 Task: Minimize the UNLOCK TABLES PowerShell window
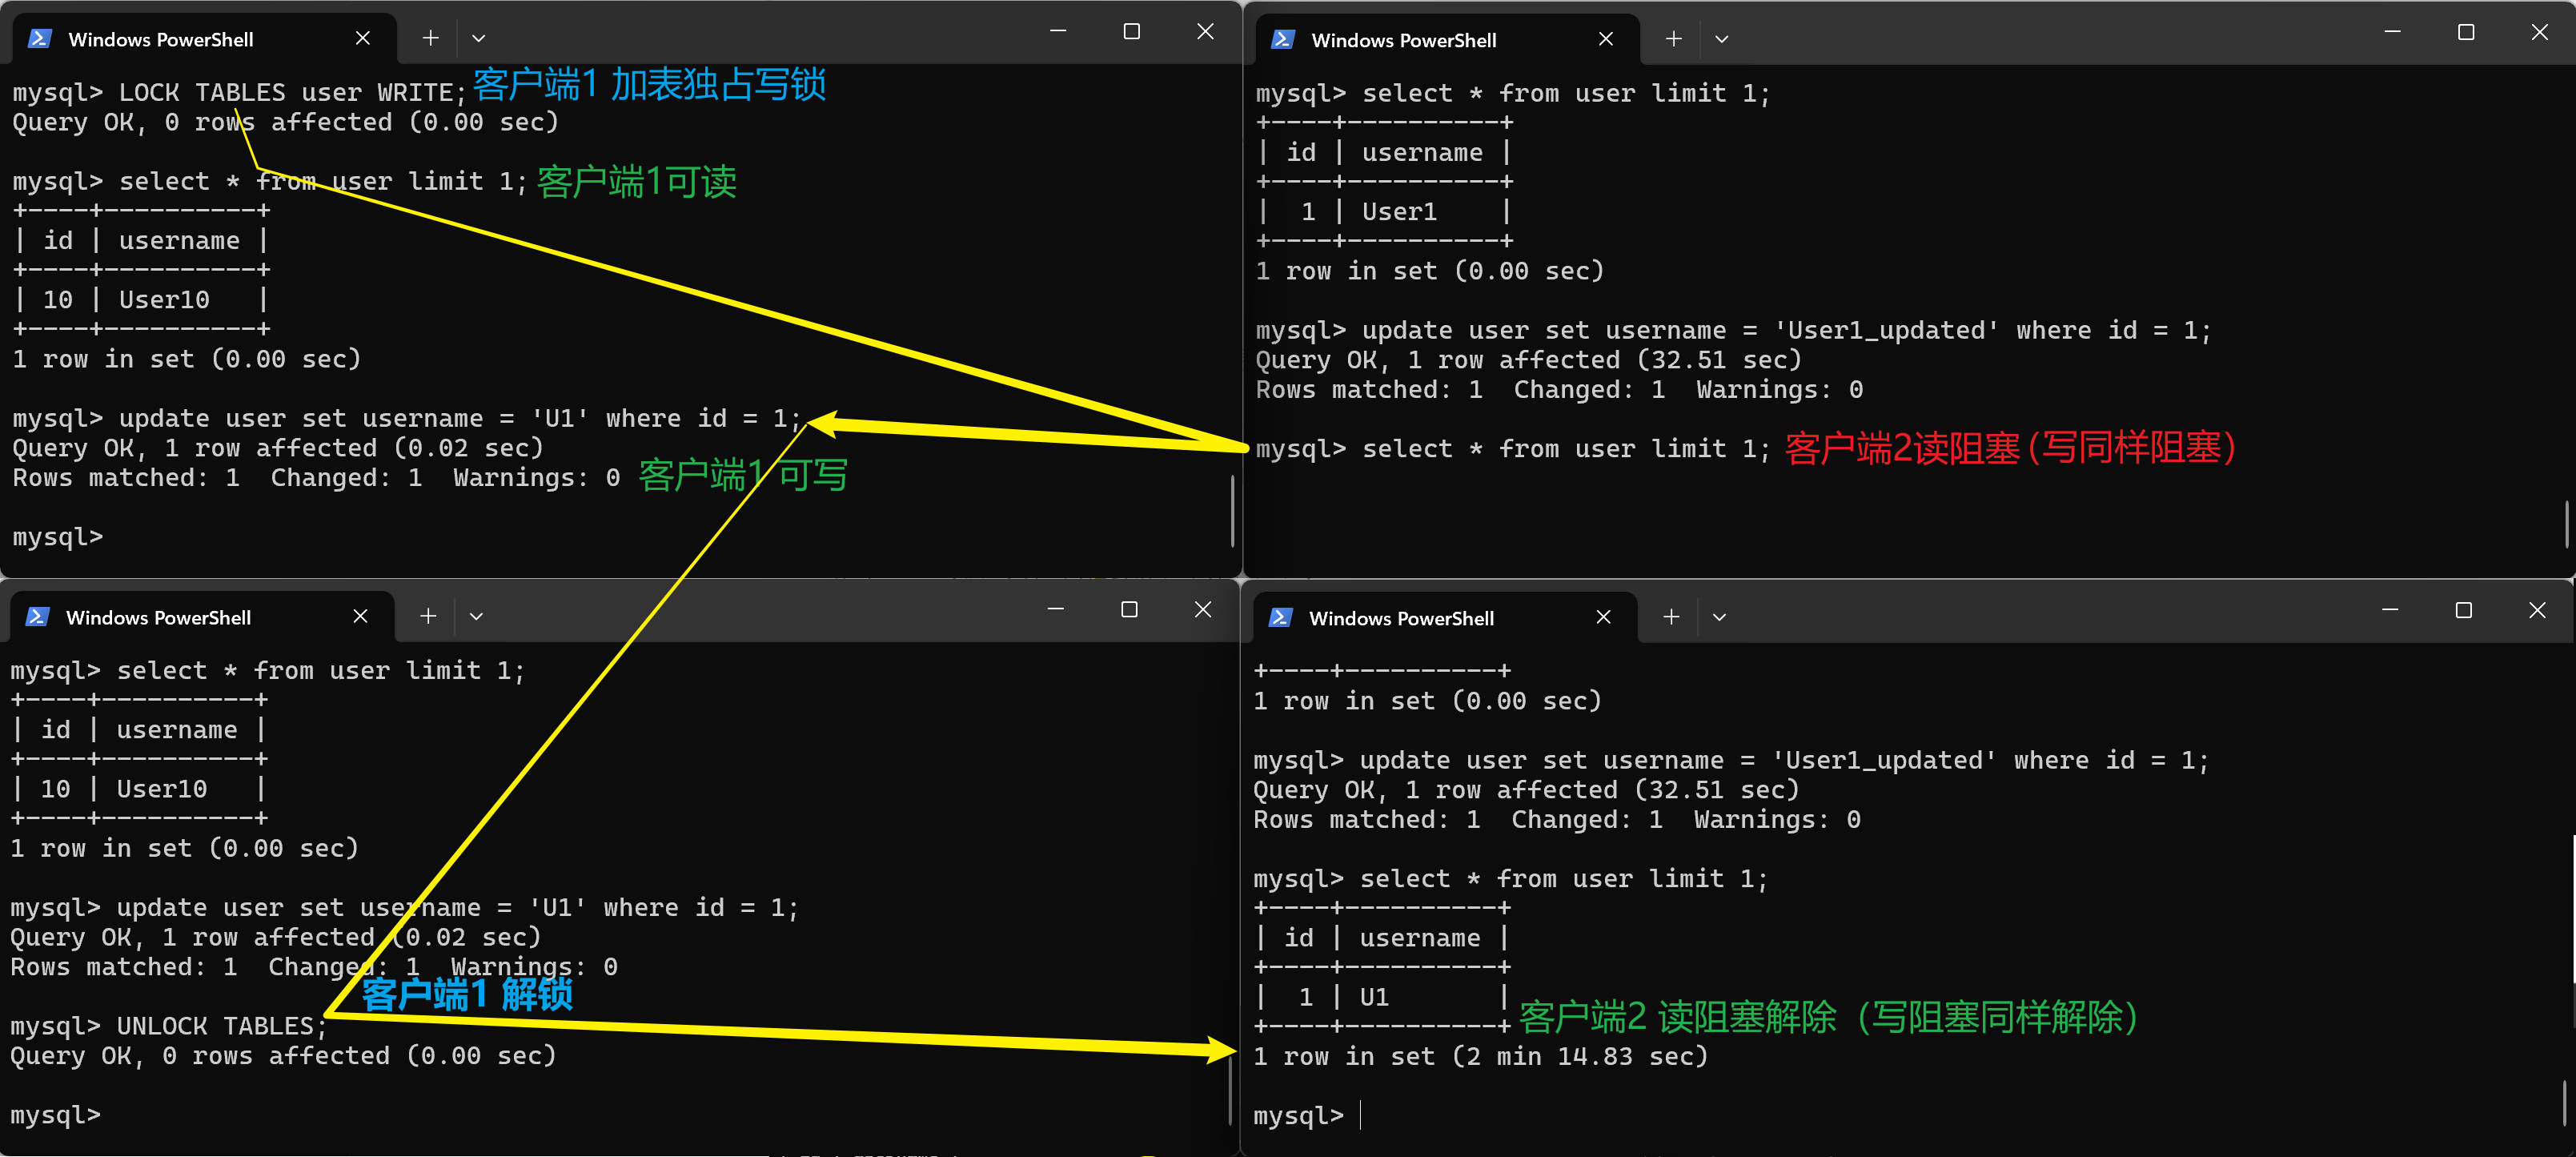click(1056, 610)
